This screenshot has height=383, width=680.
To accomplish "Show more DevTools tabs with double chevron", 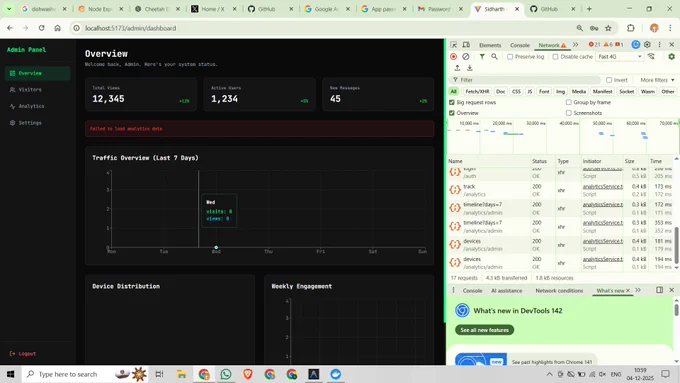I will pos(575,45).
